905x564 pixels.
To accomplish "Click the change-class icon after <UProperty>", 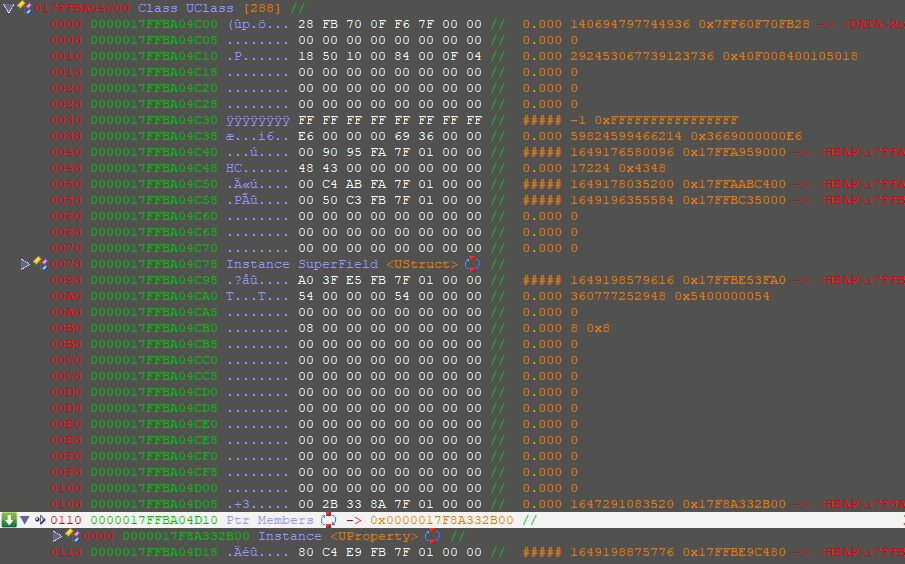I will 432,536.
